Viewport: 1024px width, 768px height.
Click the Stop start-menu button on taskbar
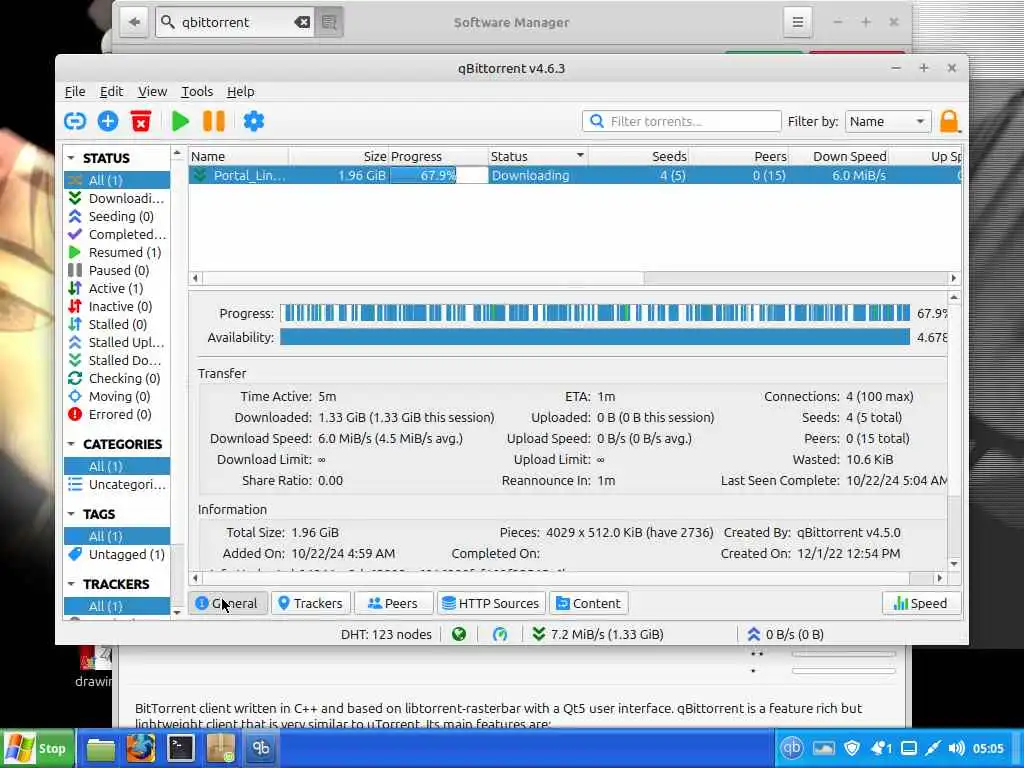click(38, 748)
